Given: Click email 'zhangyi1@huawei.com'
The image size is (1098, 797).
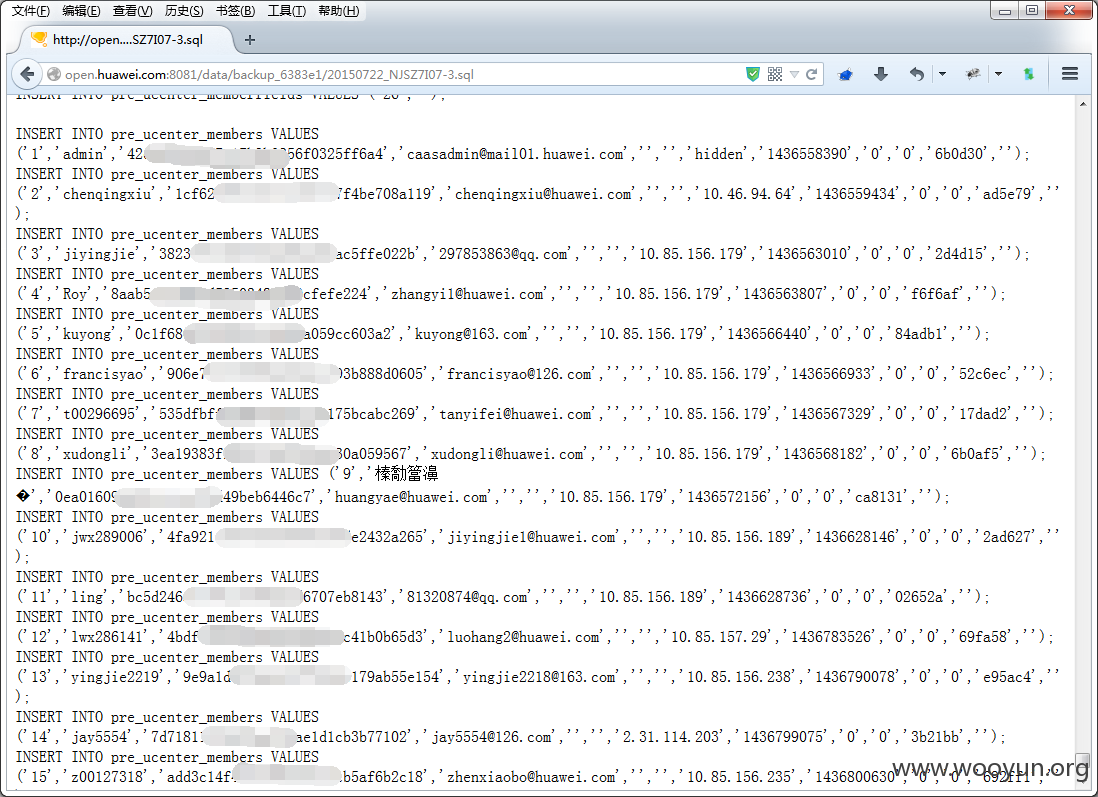Looking at the screenshot, I should tap(467, 294).
